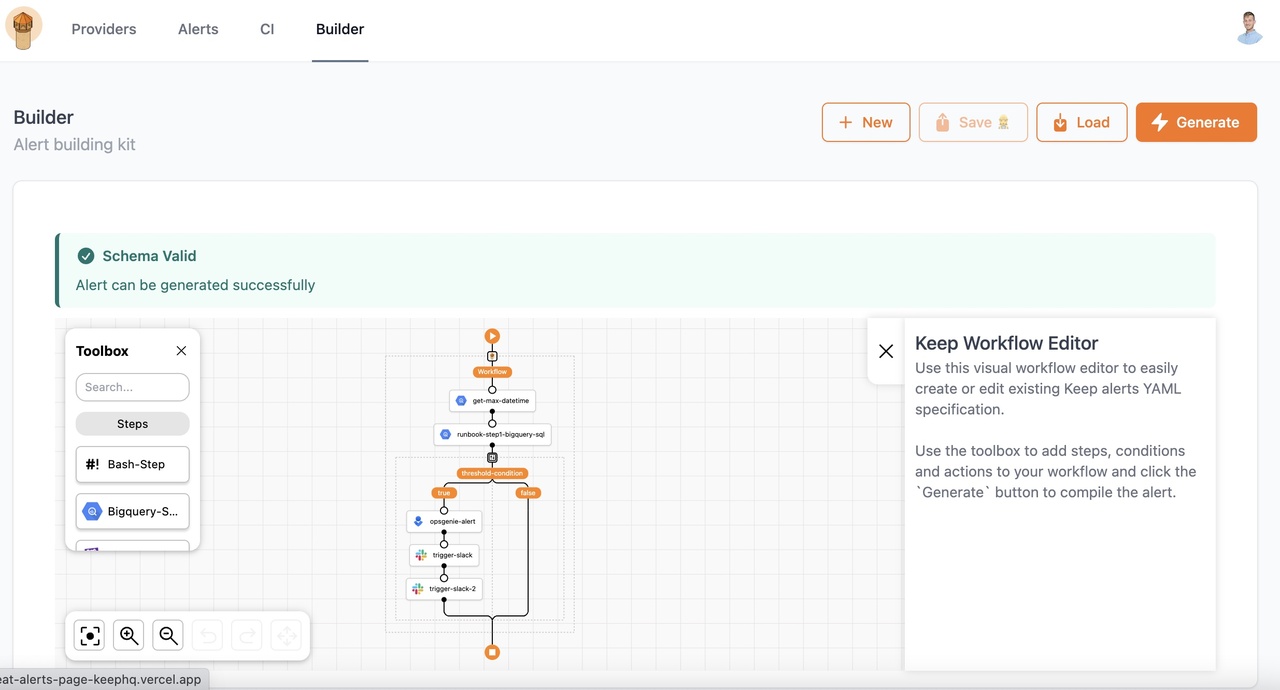The height and width of the screenshot is (690, 1280).
Task: Open the Keep logo home icon
Action: 24,28
